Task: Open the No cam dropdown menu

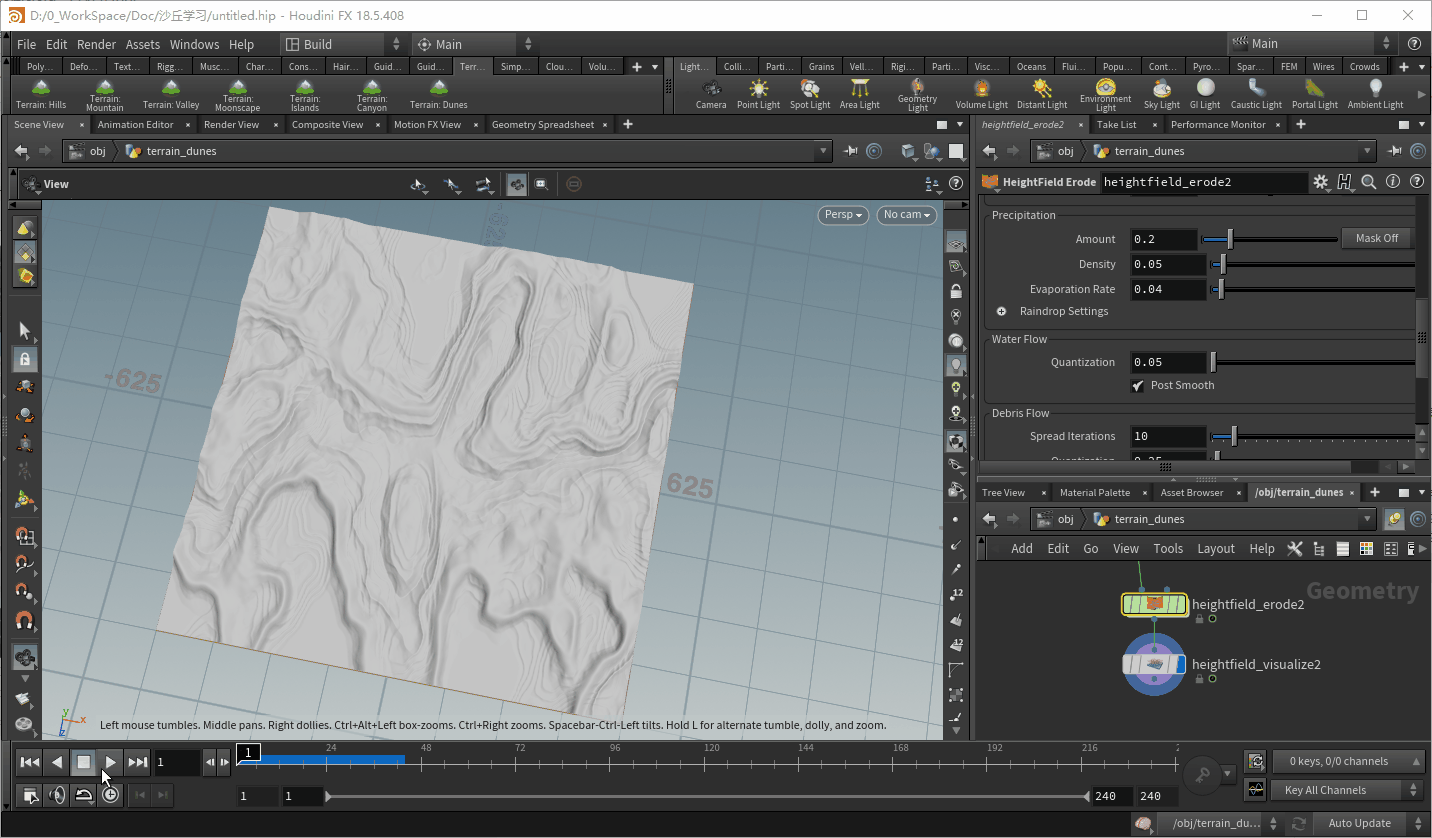Action: [907, 215]
